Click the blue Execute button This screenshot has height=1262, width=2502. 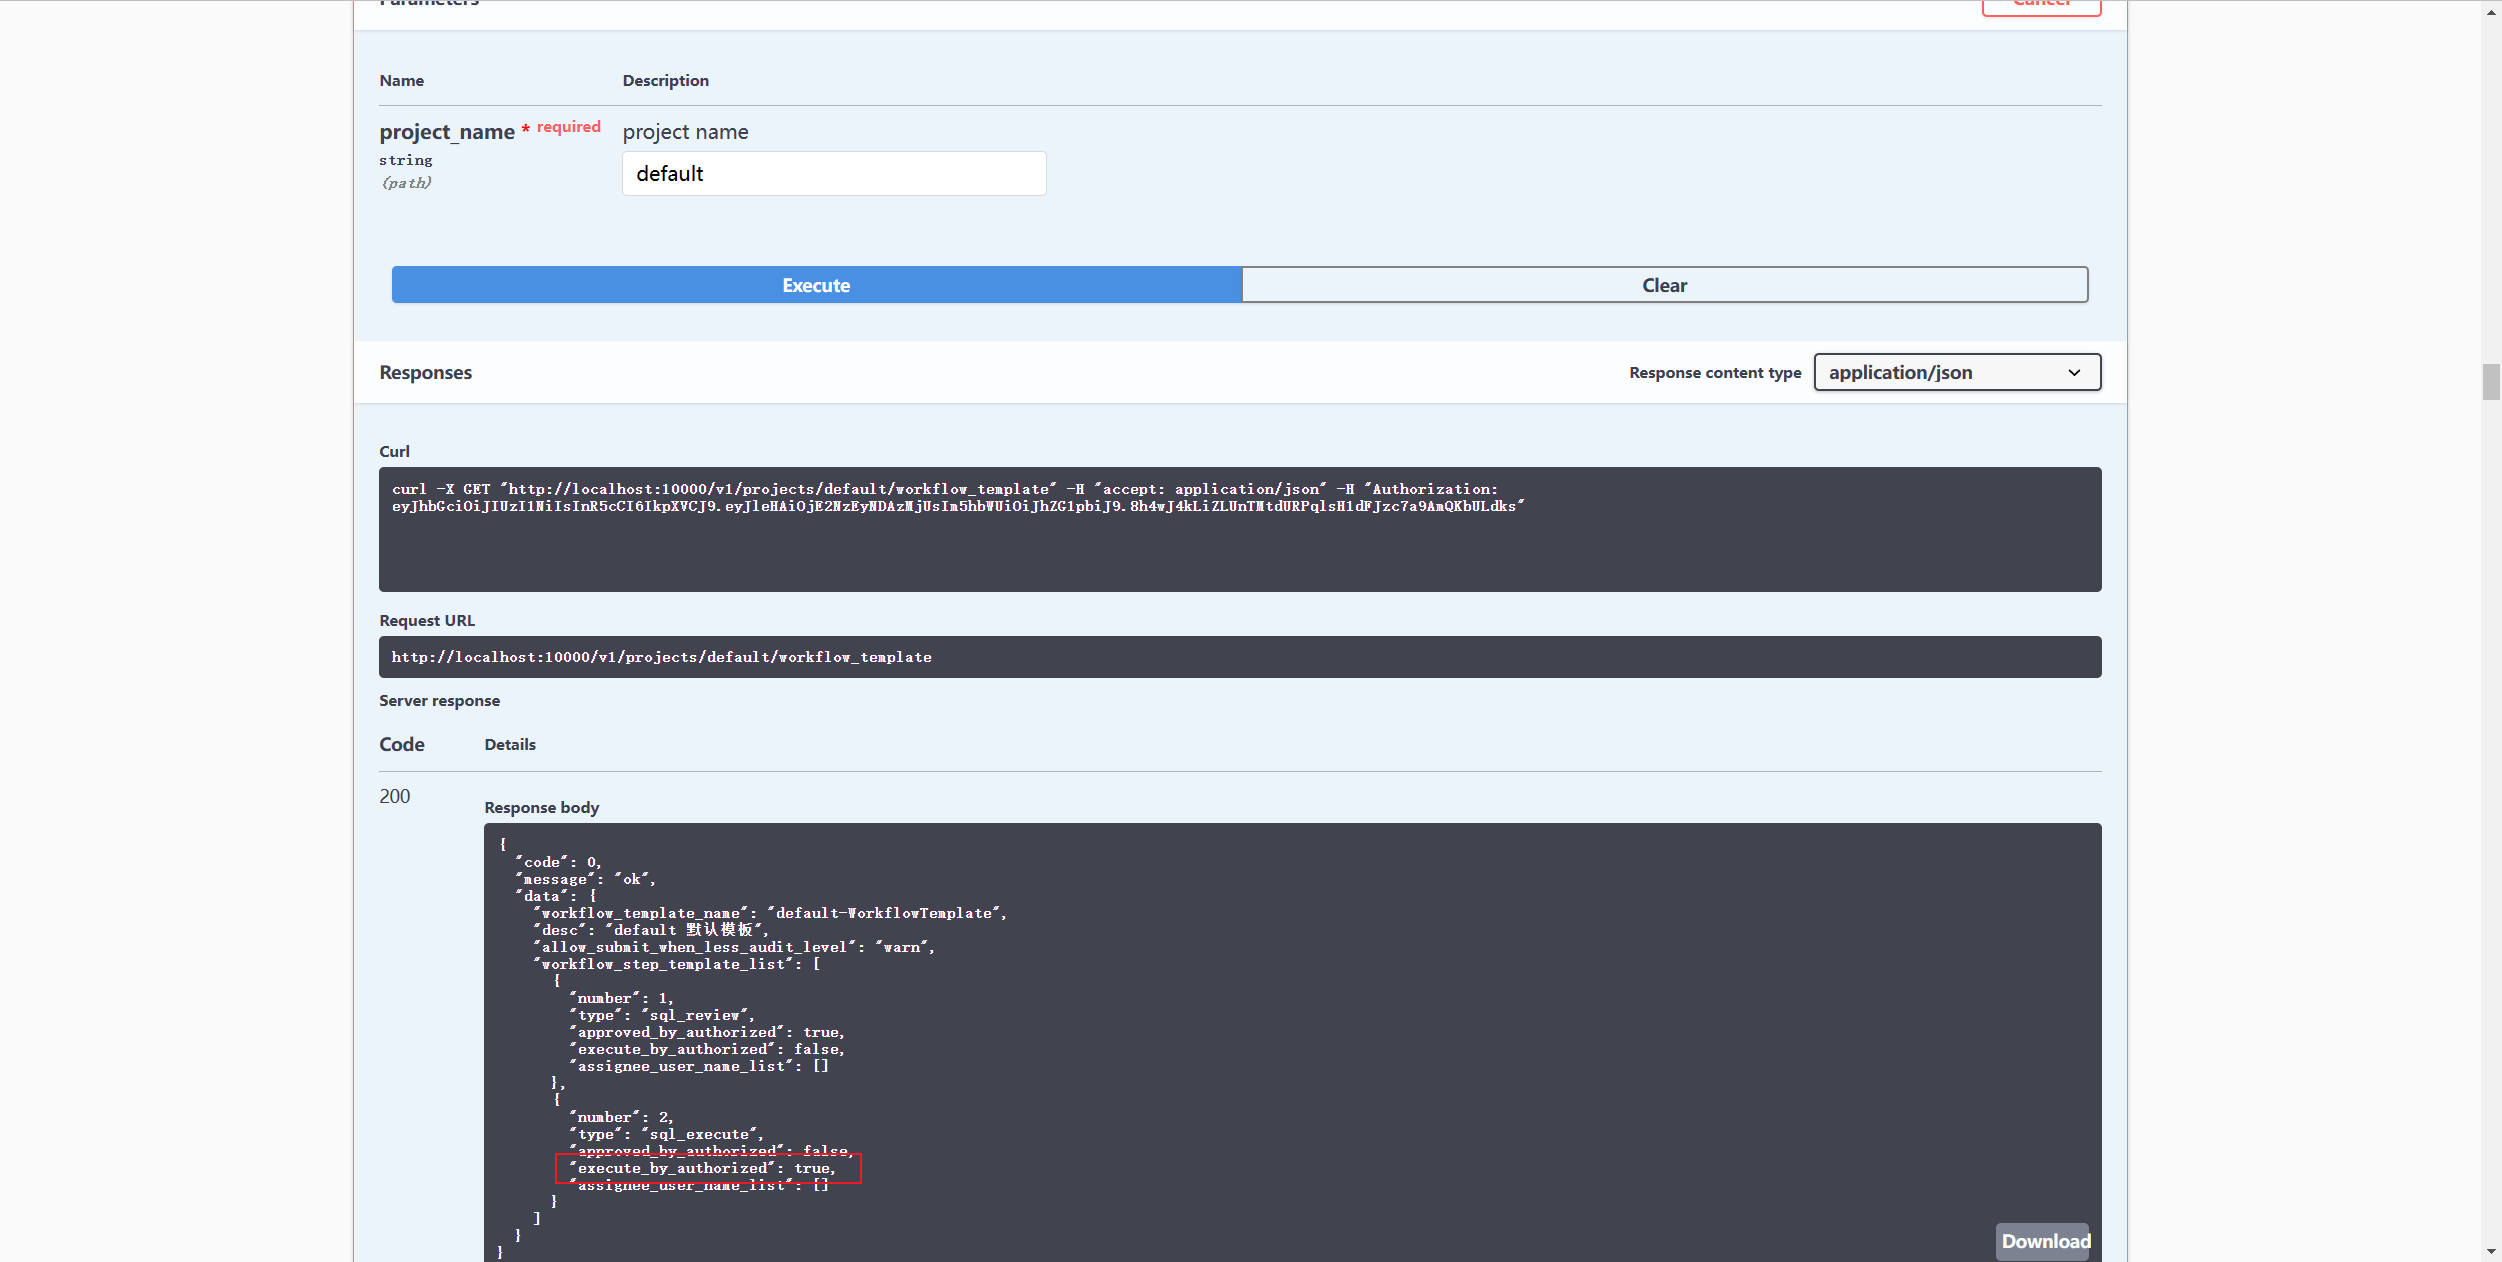point(815,285)
